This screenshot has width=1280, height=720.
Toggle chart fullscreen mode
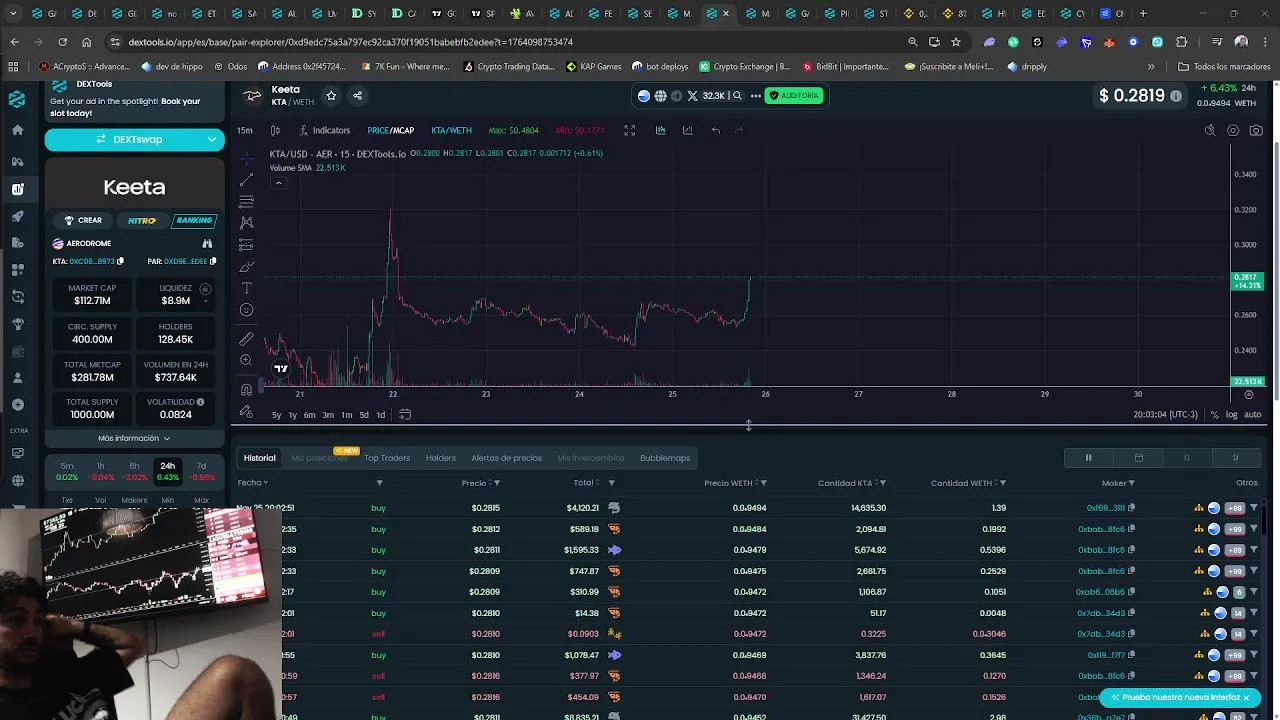[x=629, y=130]
